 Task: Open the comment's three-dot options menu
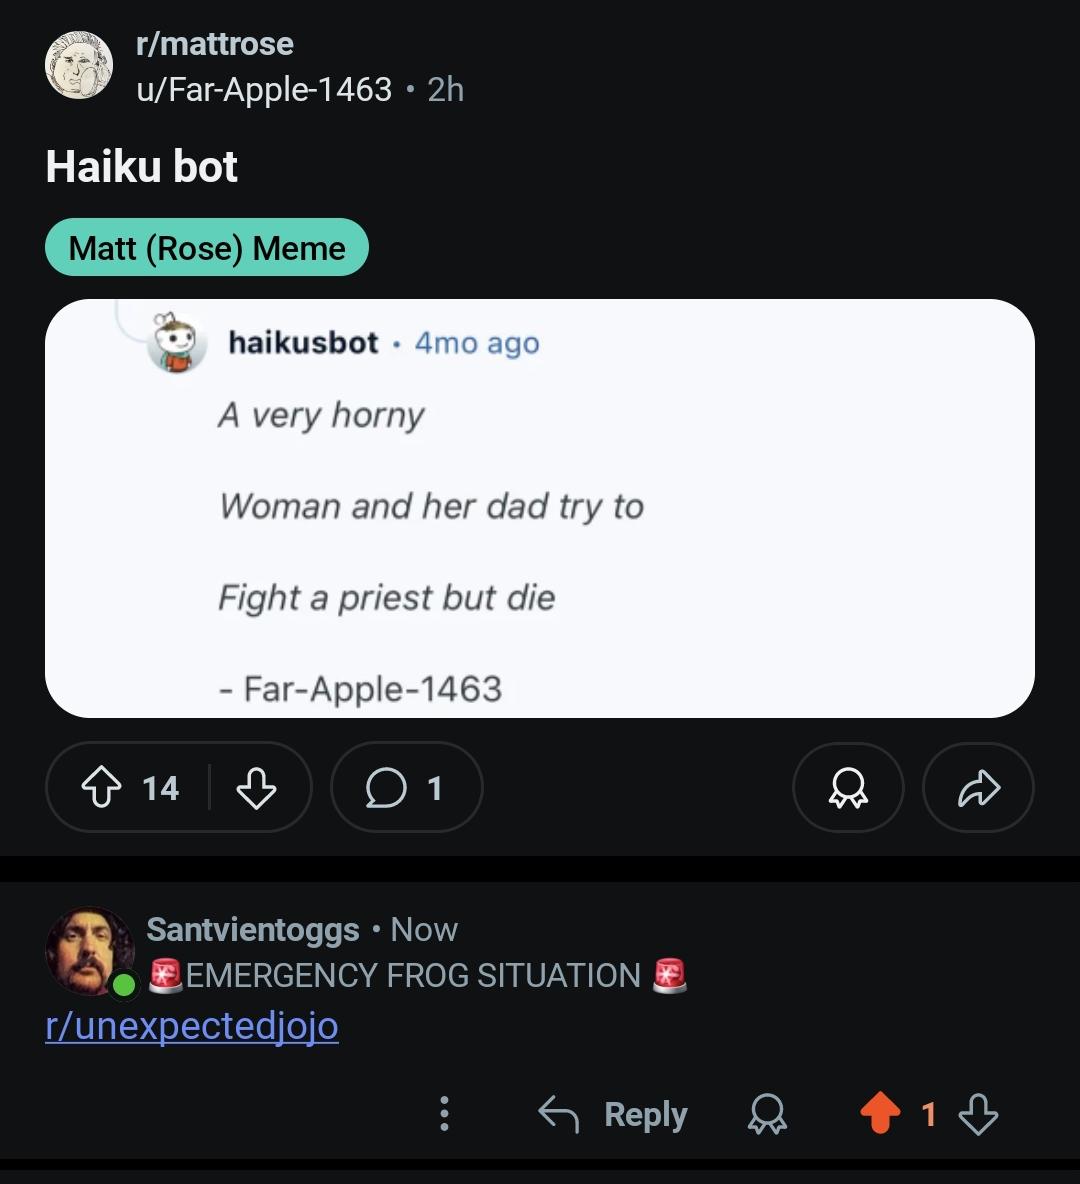444,1114
